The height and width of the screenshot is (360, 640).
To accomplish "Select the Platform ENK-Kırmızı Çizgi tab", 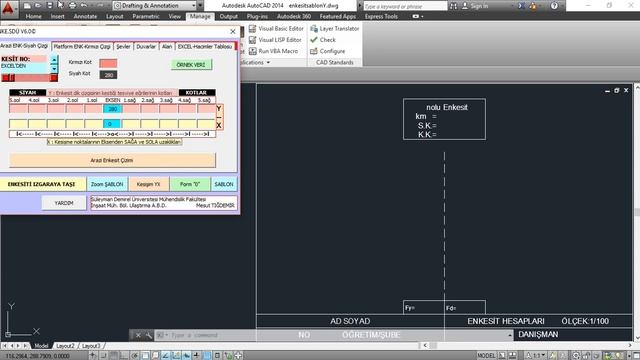I will [x=82, y=47].
